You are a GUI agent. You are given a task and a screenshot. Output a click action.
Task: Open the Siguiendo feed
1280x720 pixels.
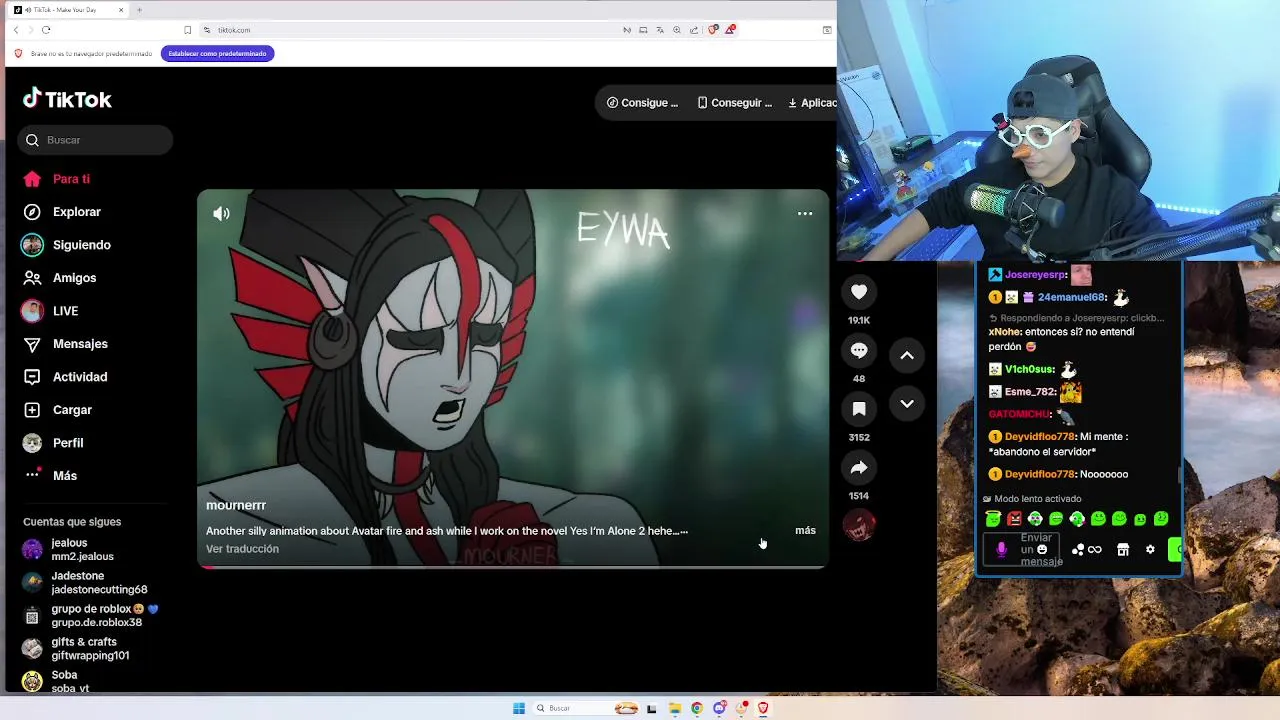[67, 245]
